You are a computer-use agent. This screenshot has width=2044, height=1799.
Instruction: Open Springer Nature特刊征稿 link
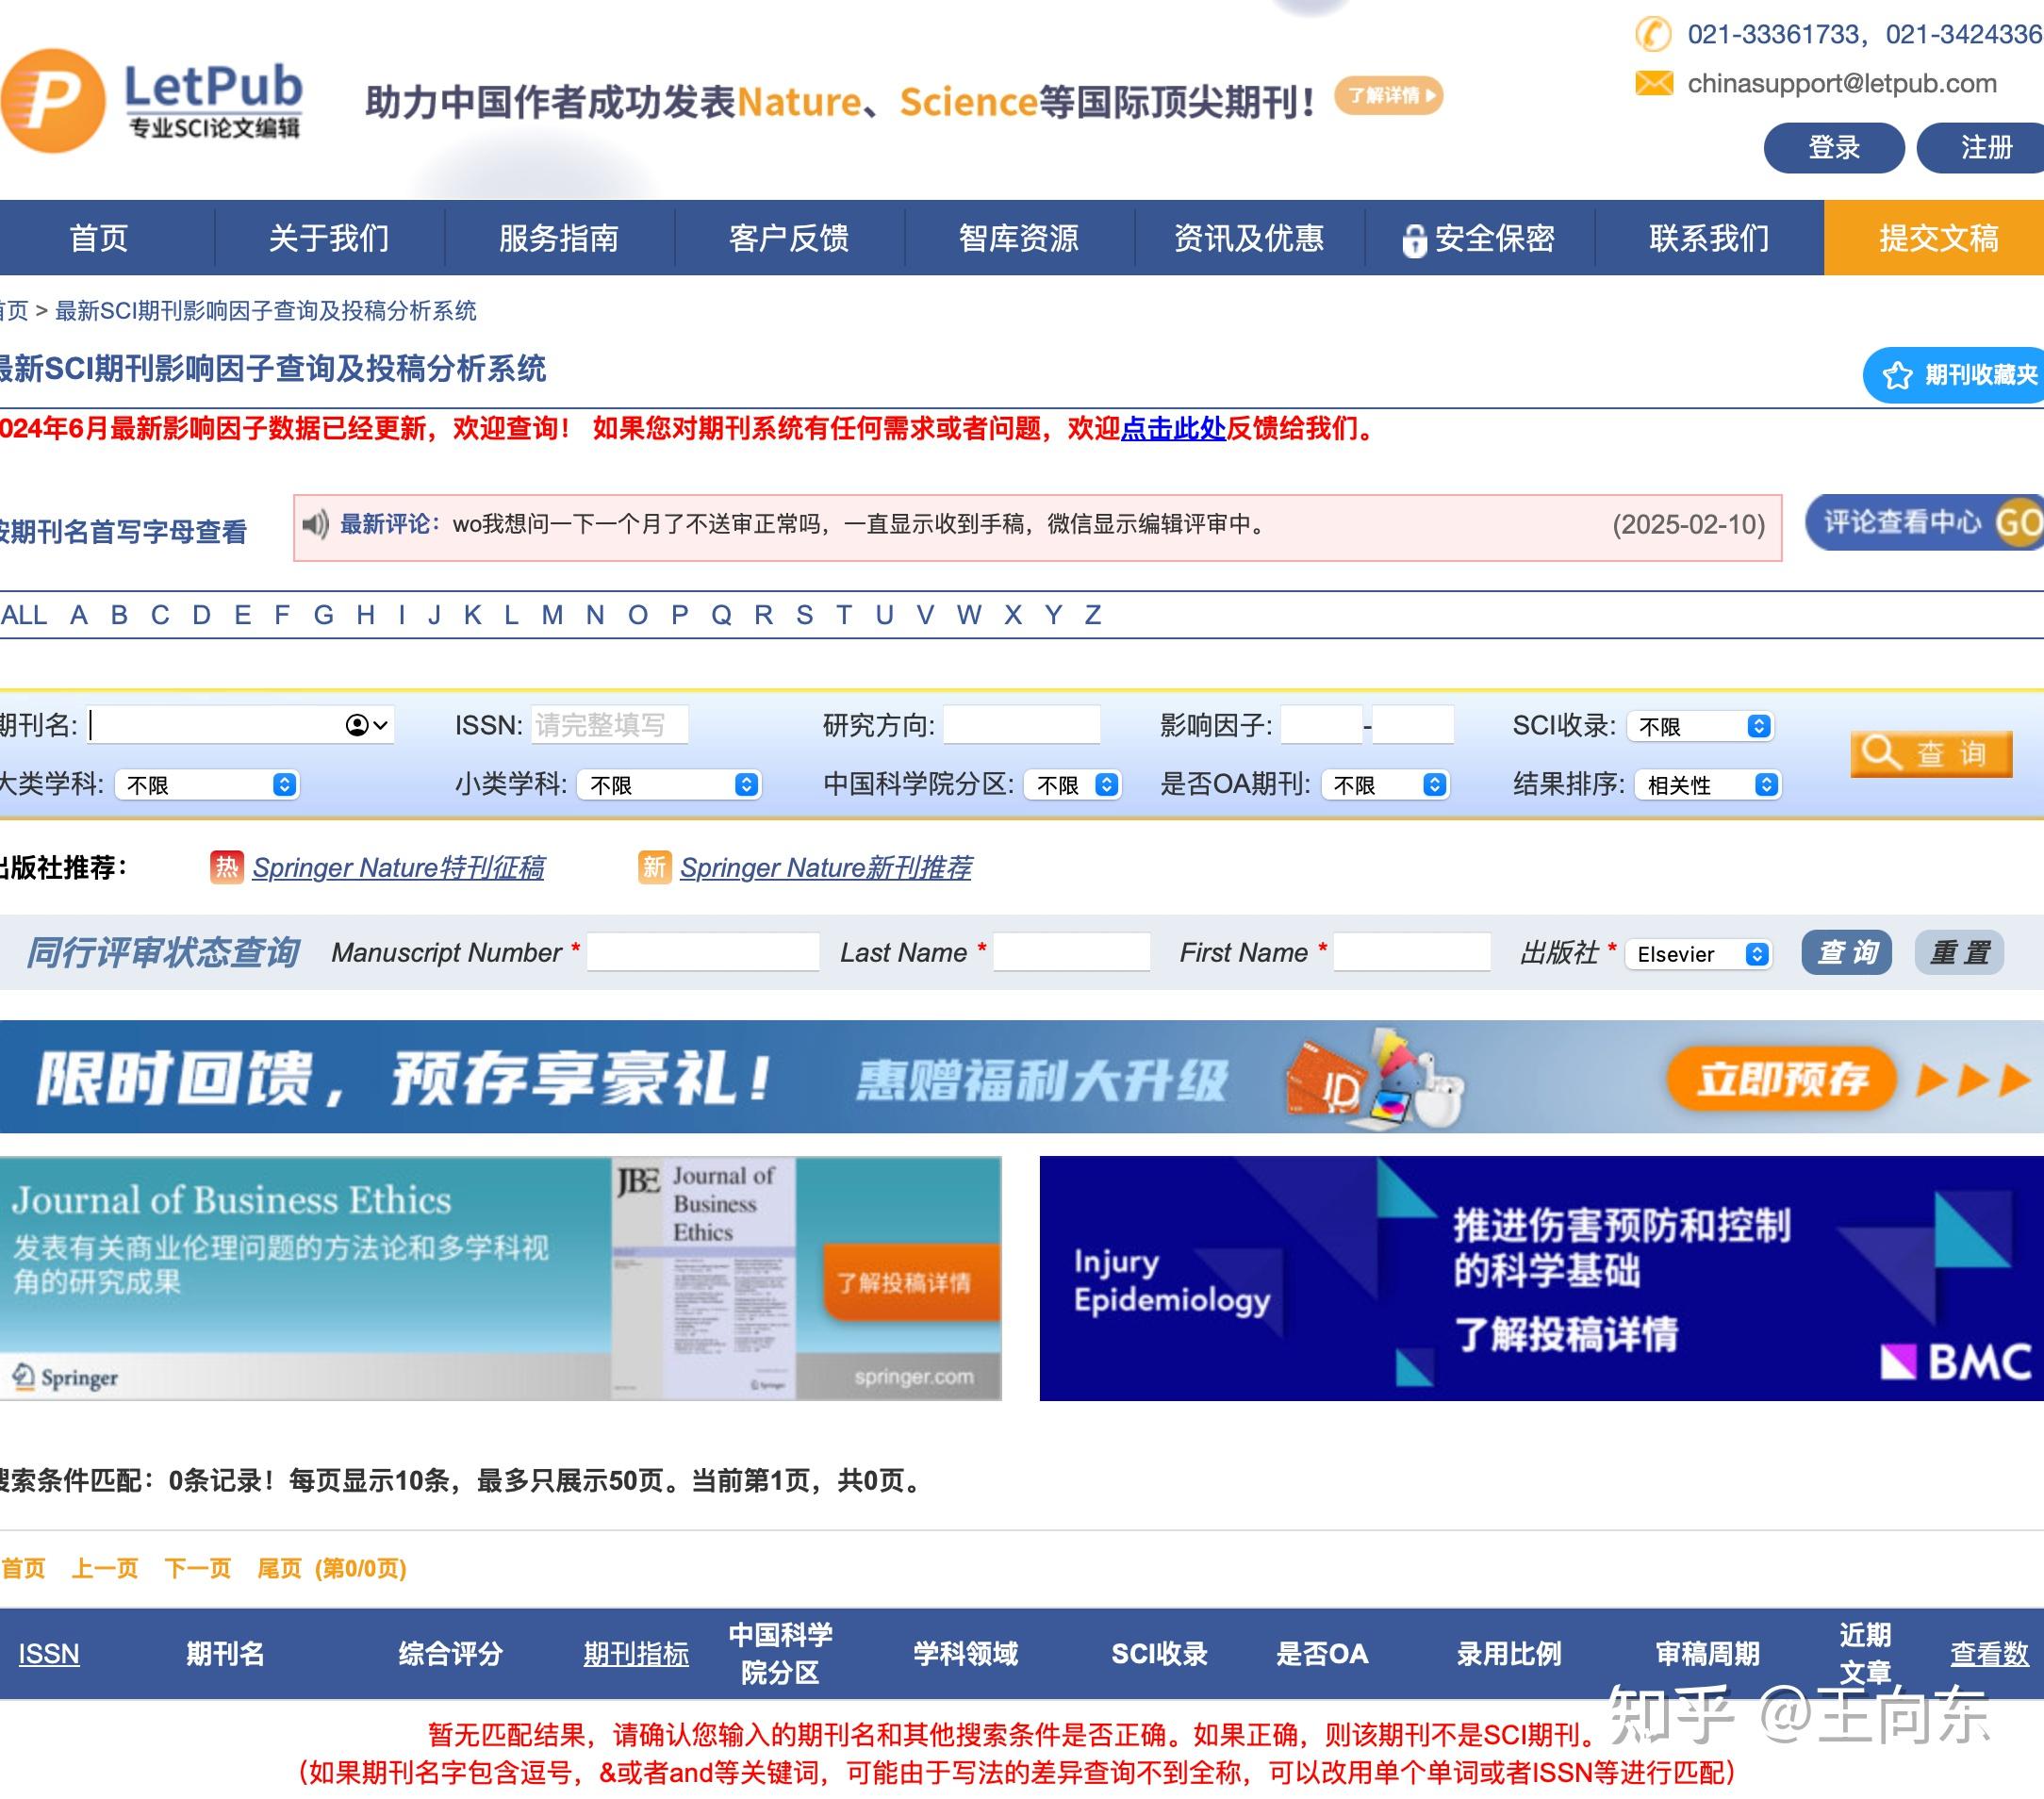click(x=398, y=867)
